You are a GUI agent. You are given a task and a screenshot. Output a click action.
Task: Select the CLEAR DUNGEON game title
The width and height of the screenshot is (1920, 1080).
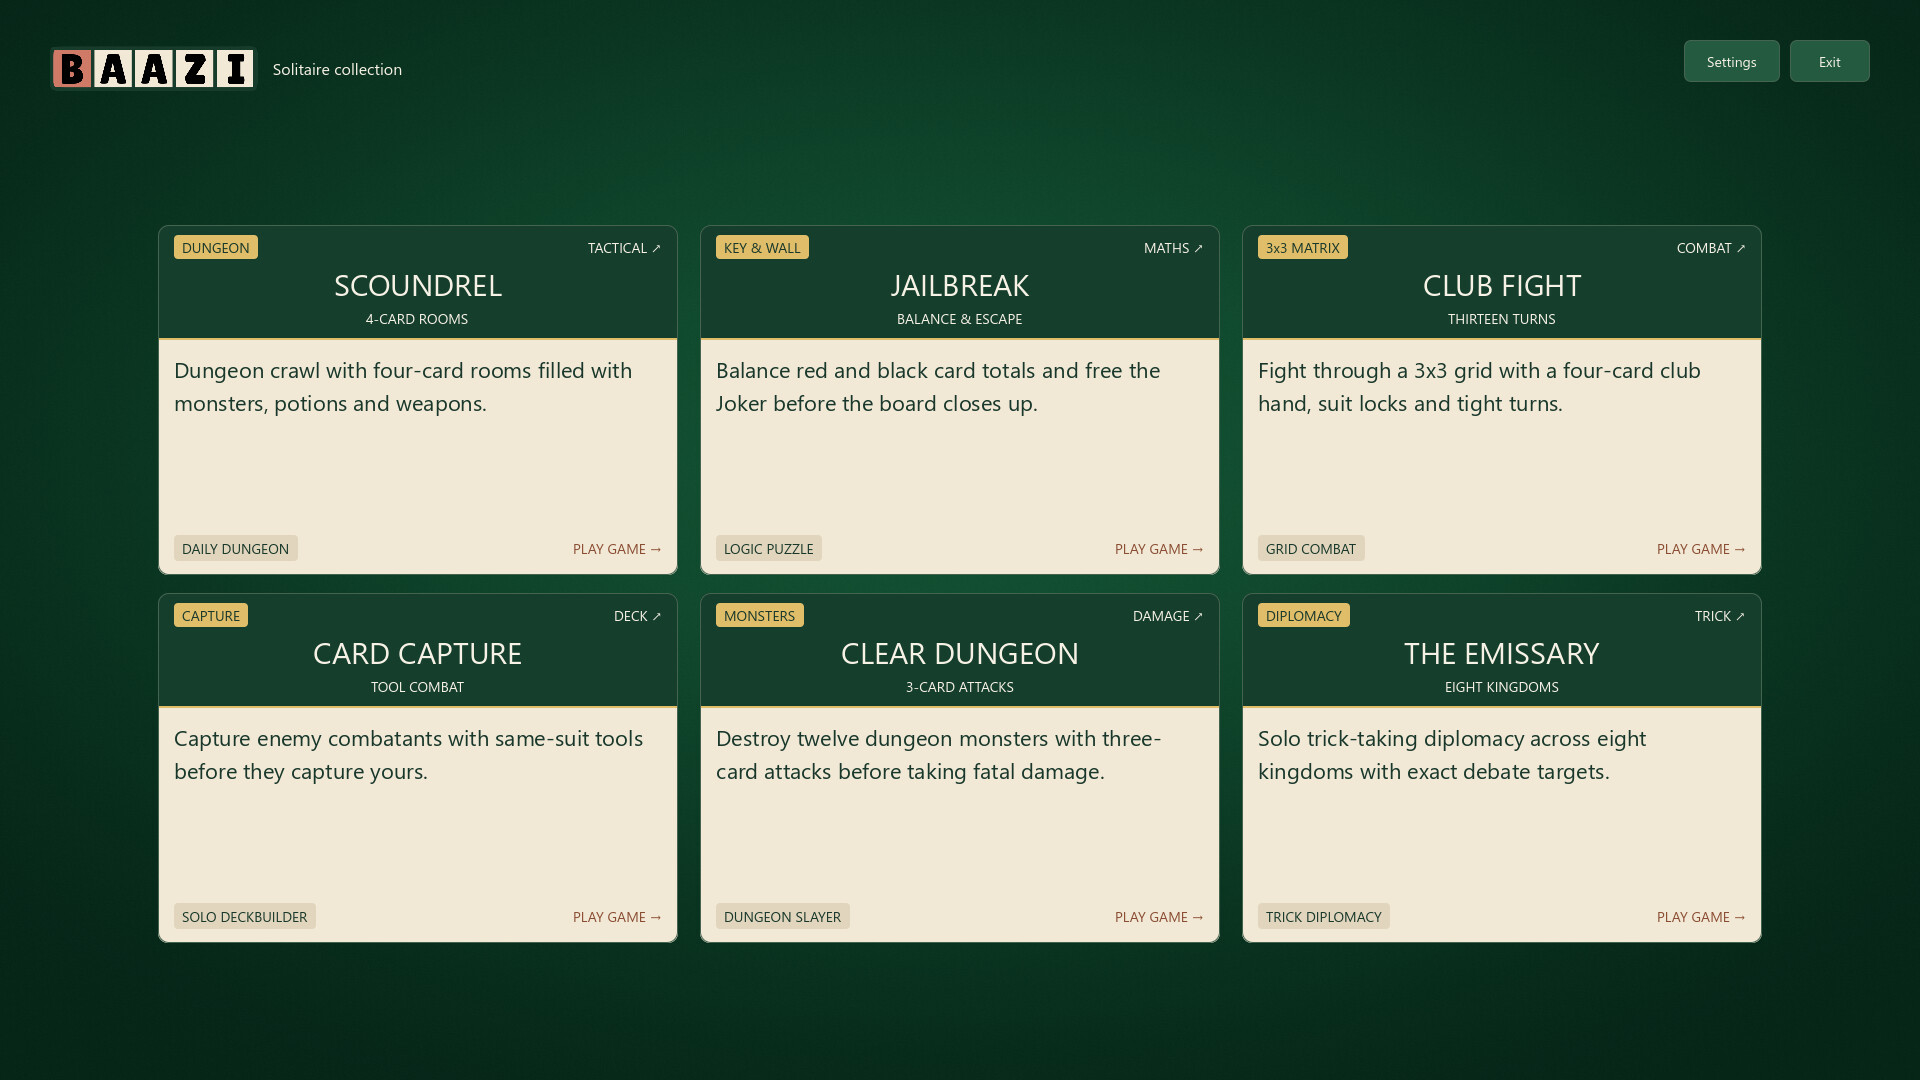pos(960,653)
